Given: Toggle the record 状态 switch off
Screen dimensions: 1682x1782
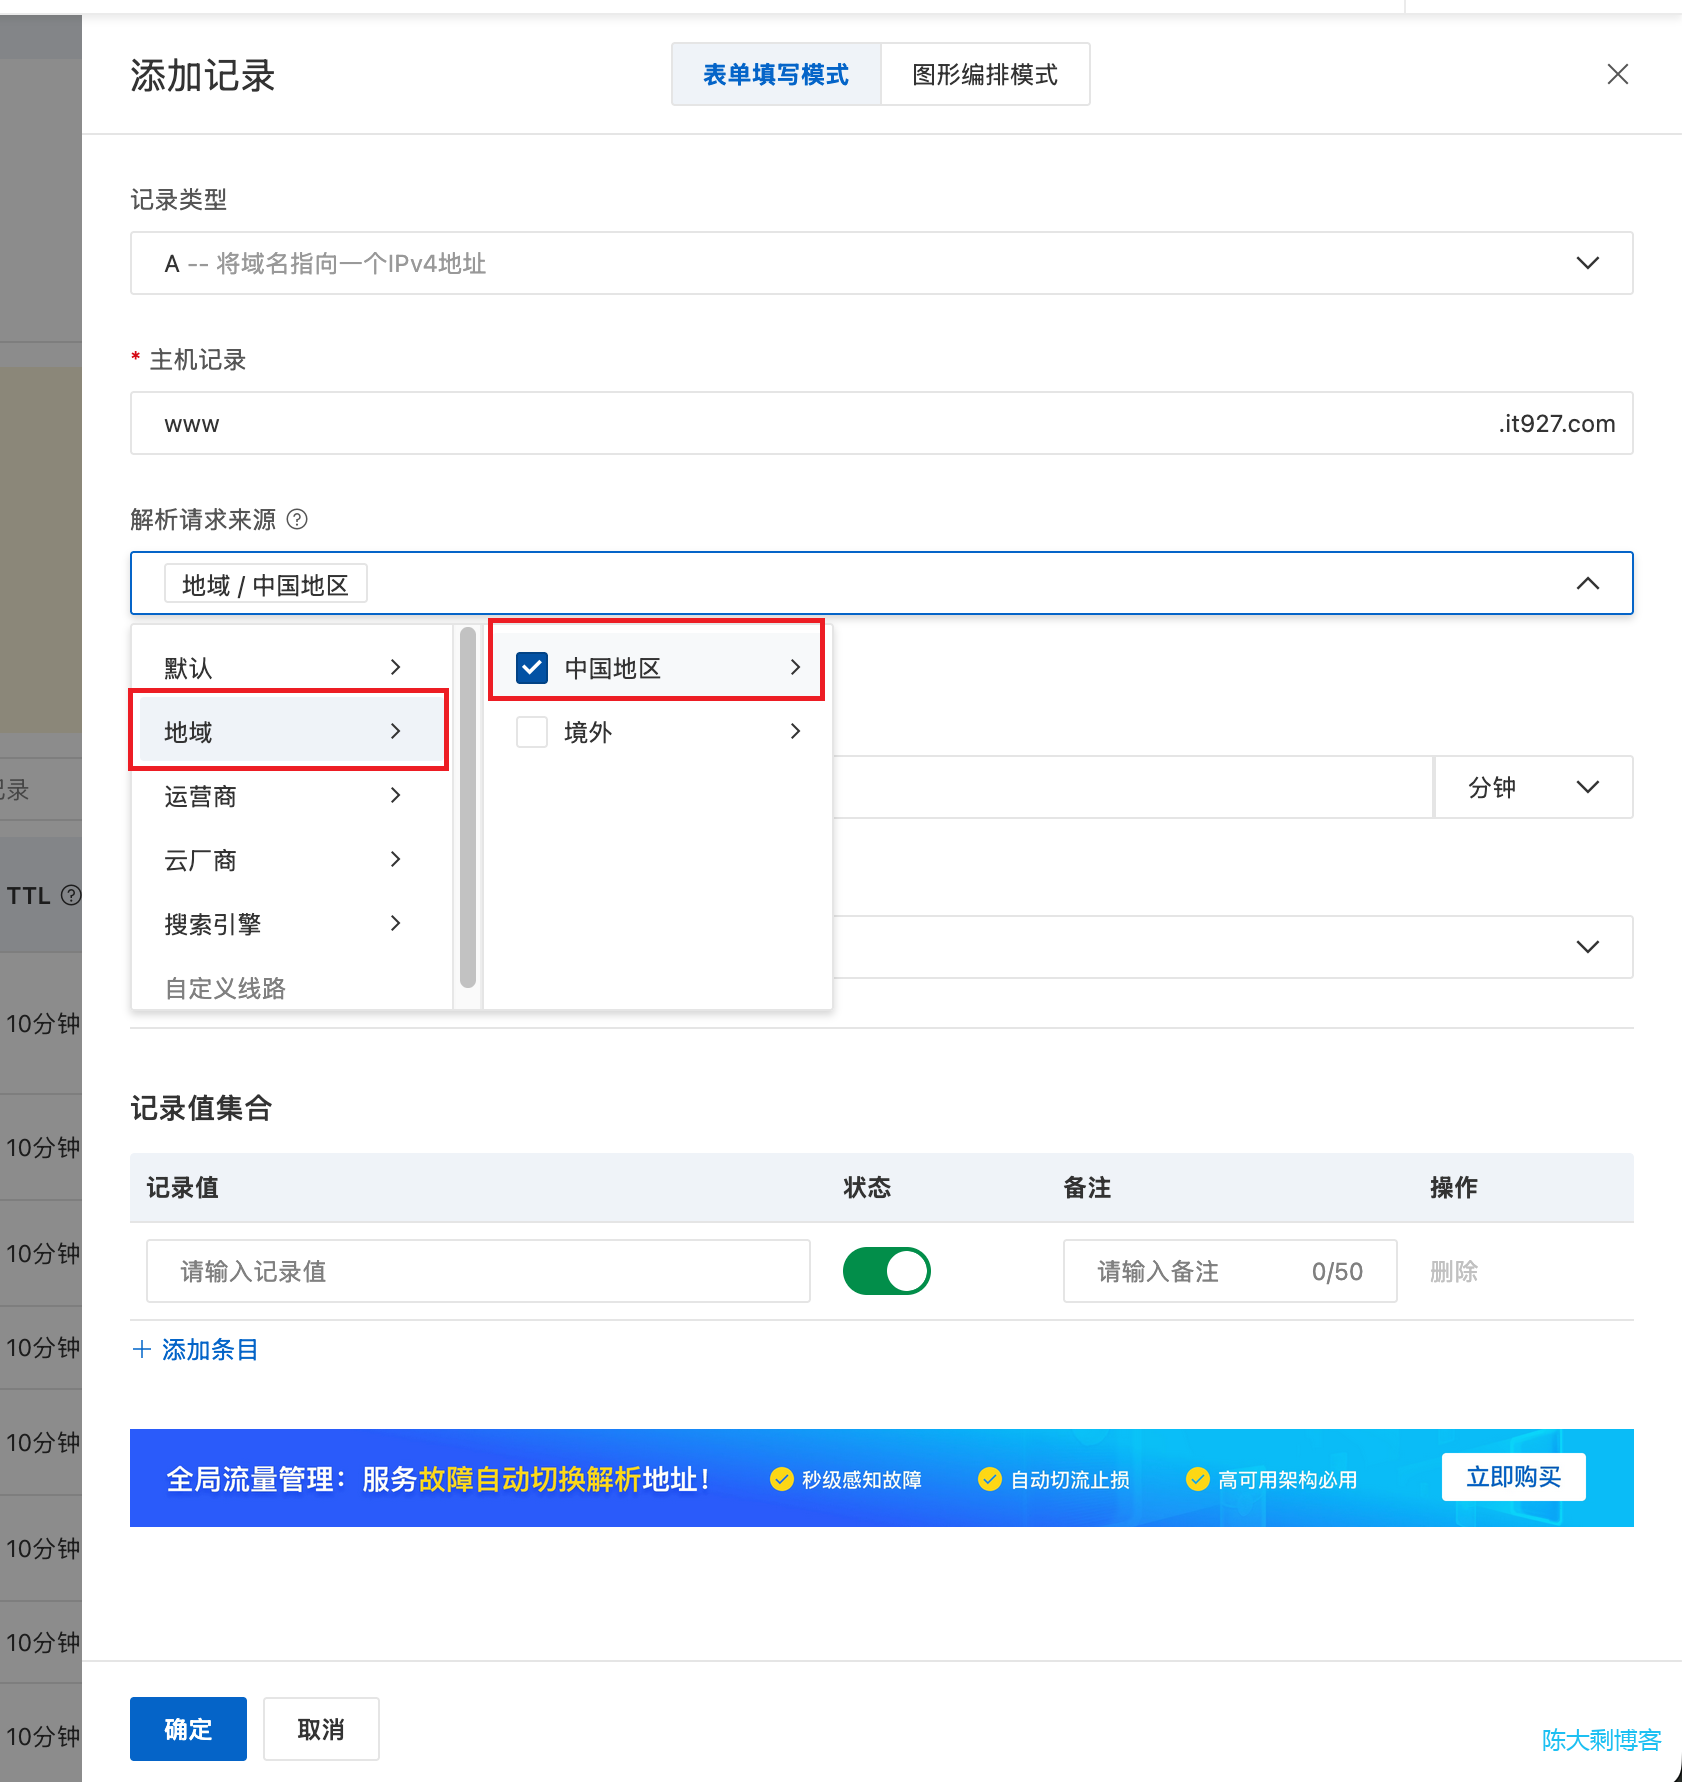Looking at the screenshot, I should point(887,1271).
